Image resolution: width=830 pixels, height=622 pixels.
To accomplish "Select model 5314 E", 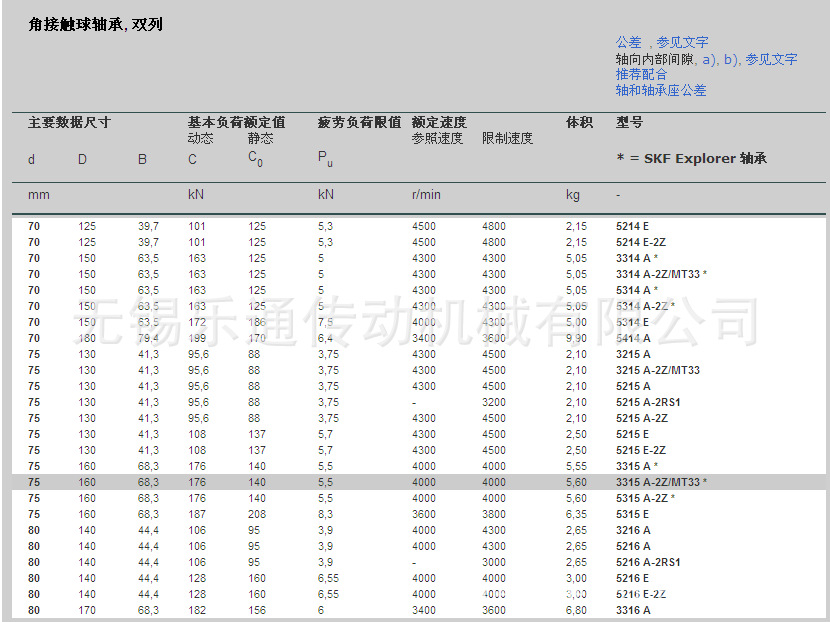I will coord(632,322).
